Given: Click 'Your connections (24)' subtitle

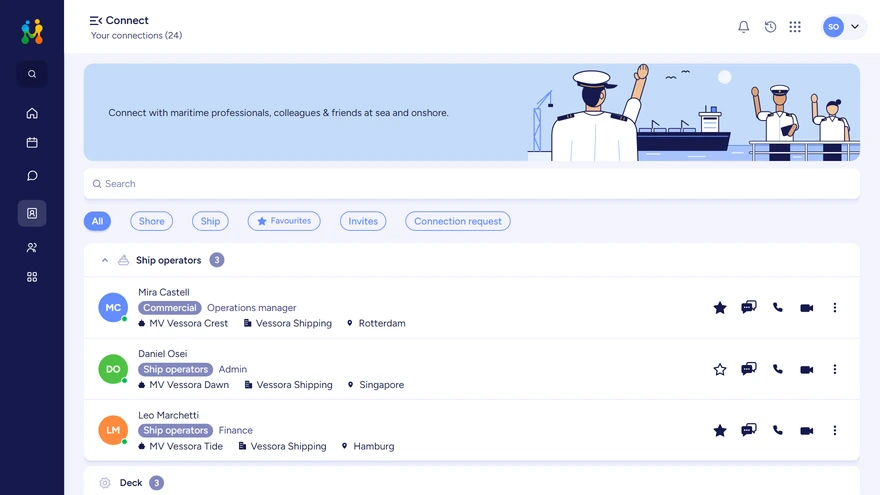Looking at the screenshot, I should [136, 35].
